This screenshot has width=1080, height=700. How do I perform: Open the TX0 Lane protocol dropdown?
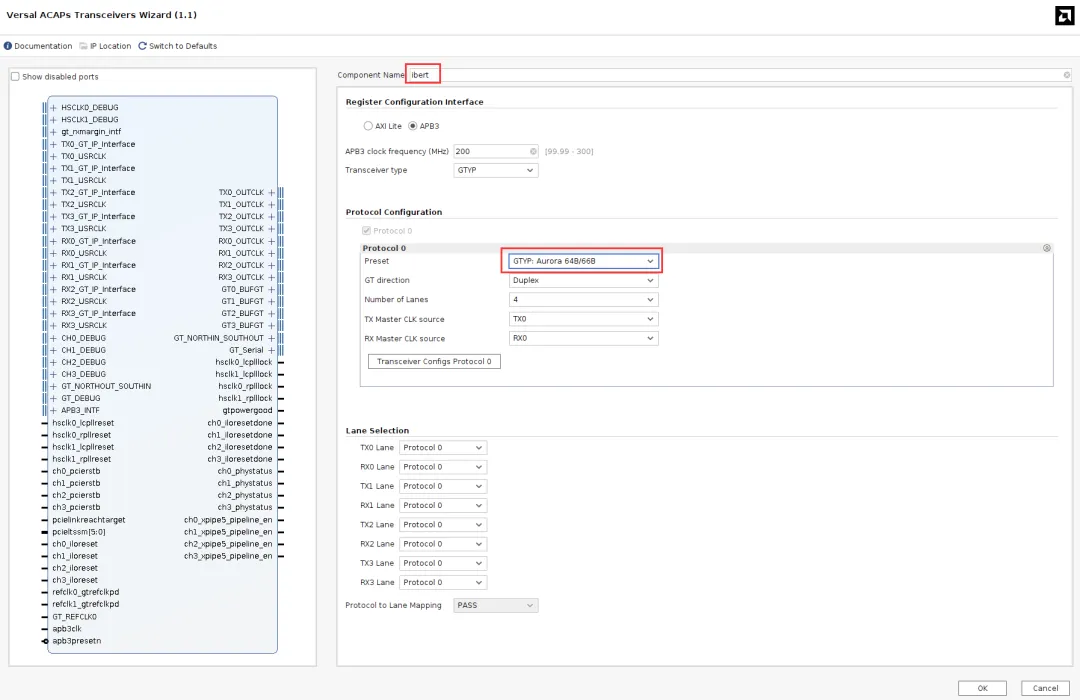(442, 447)
